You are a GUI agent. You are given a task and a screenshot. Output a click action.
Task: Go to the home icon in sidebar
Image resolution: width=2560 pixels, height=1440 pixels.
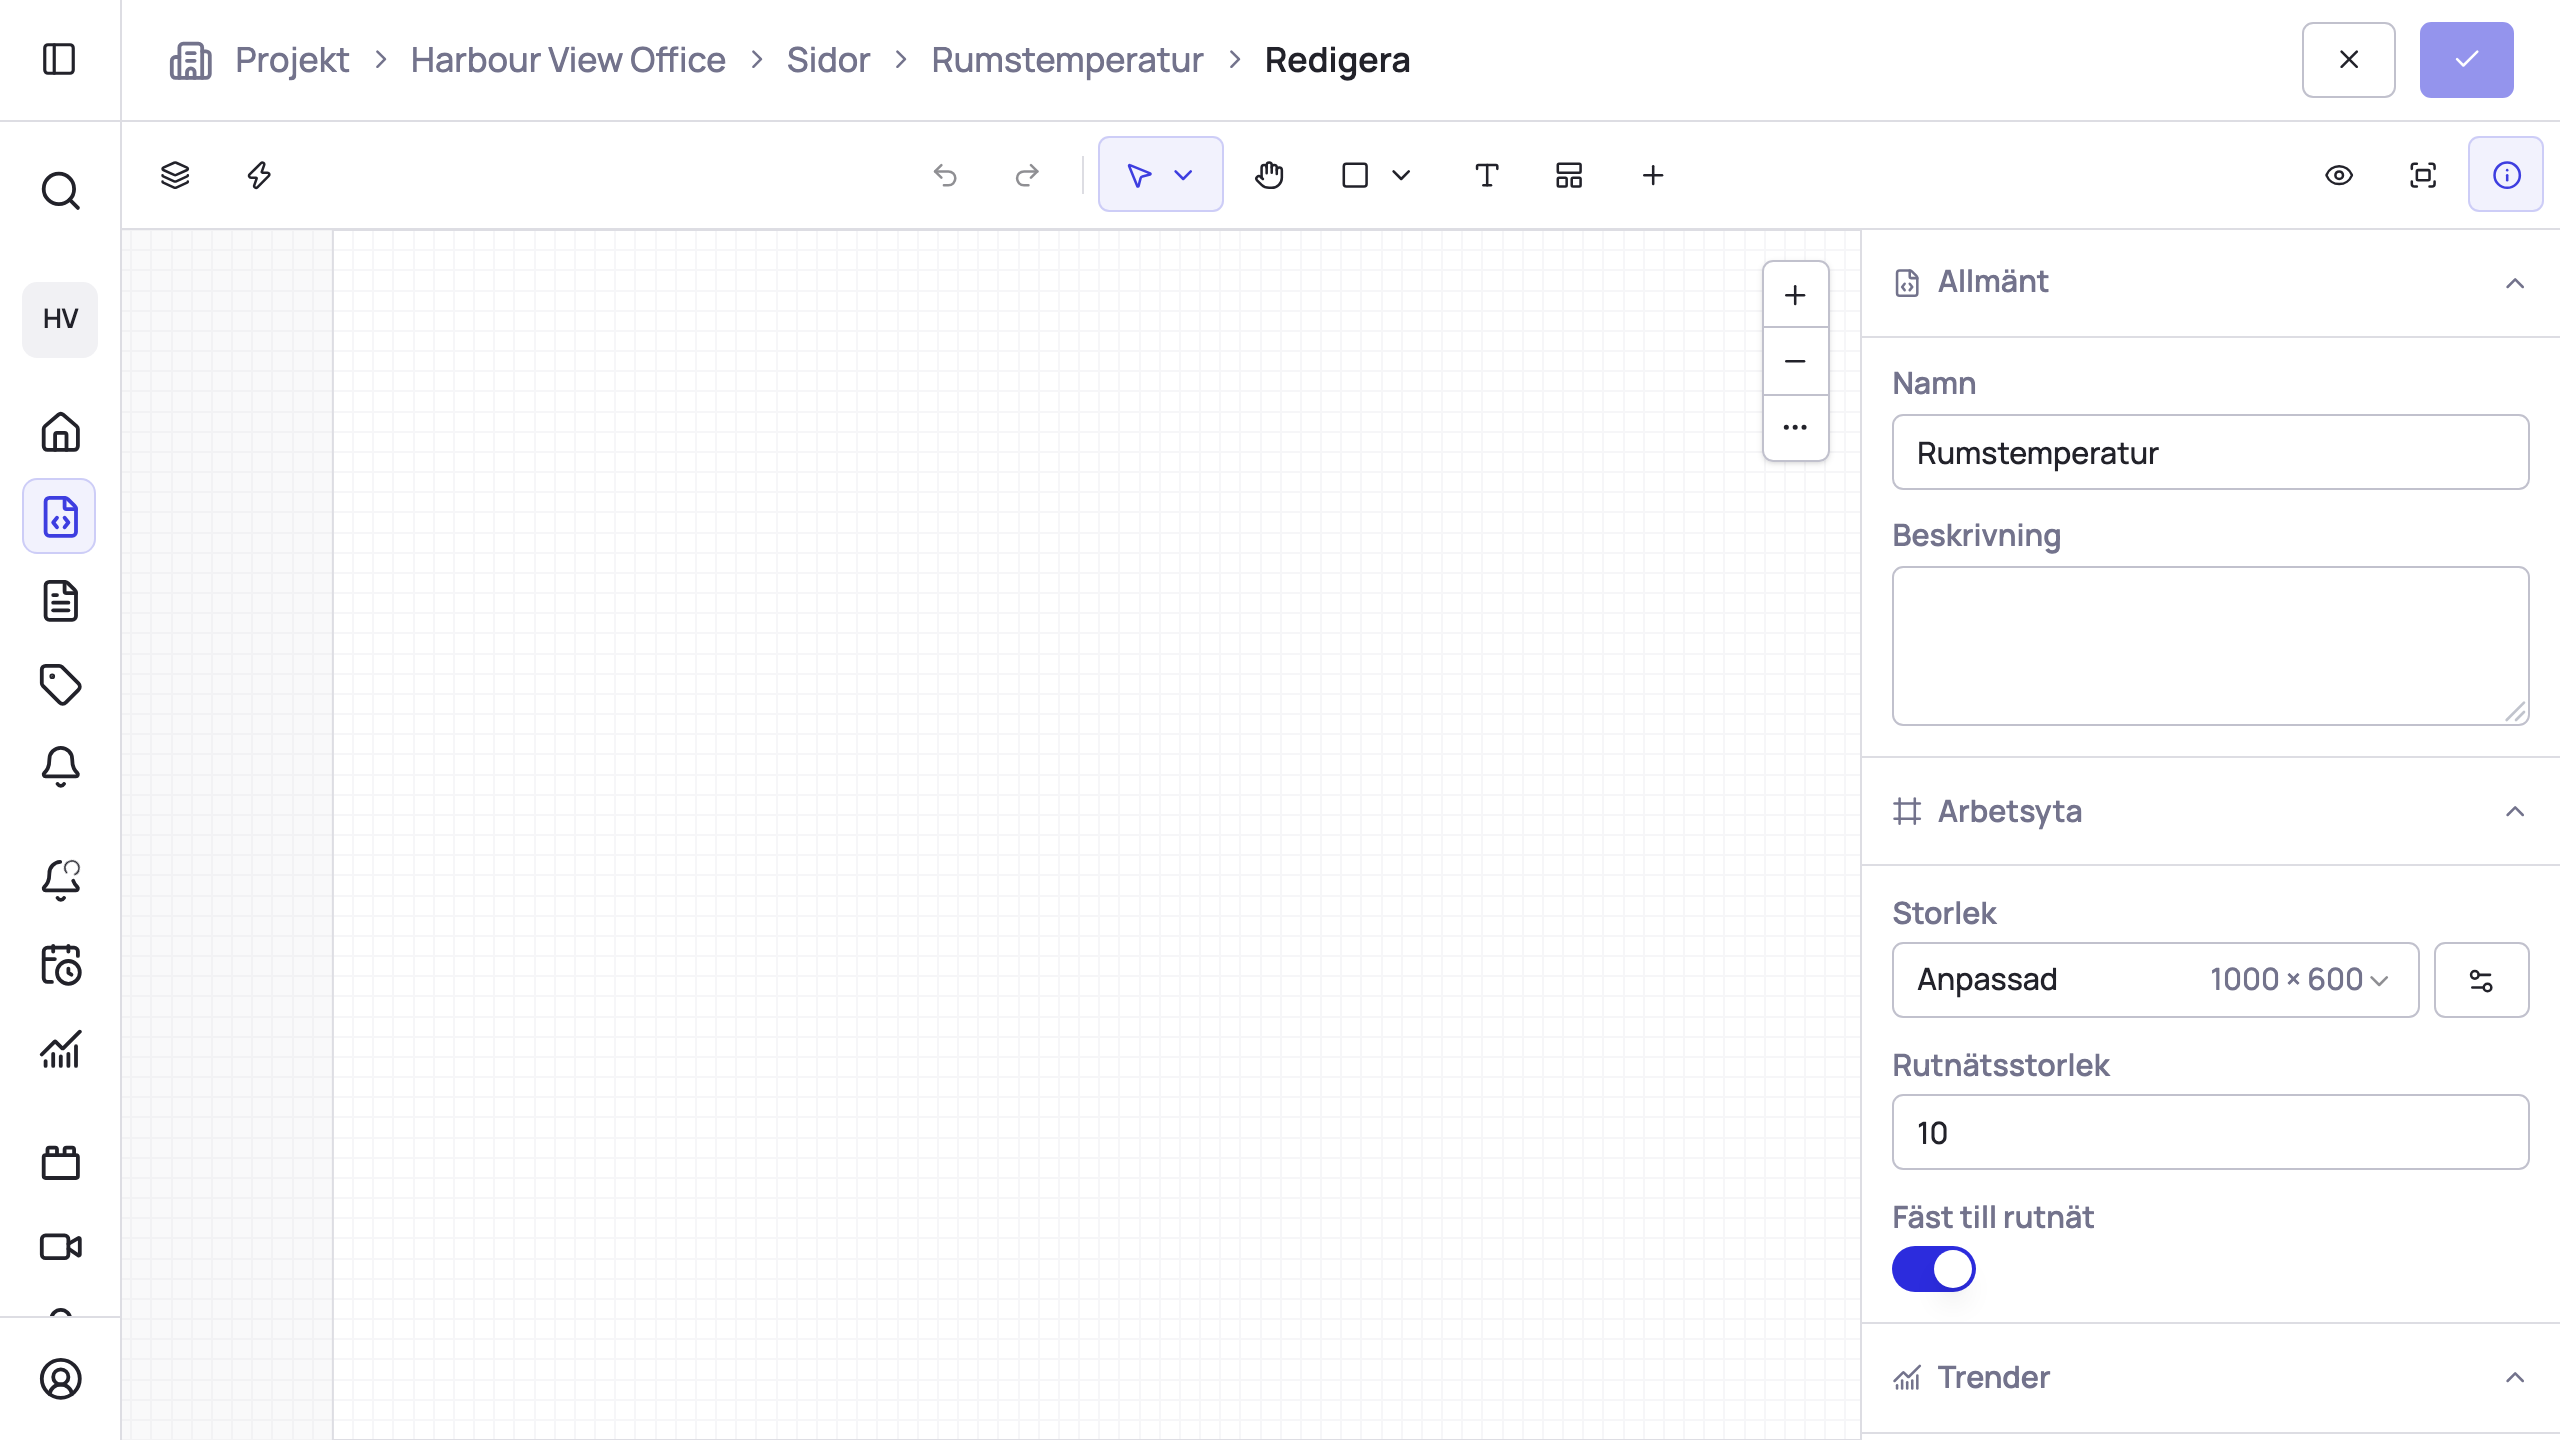[x=60, y=432]
